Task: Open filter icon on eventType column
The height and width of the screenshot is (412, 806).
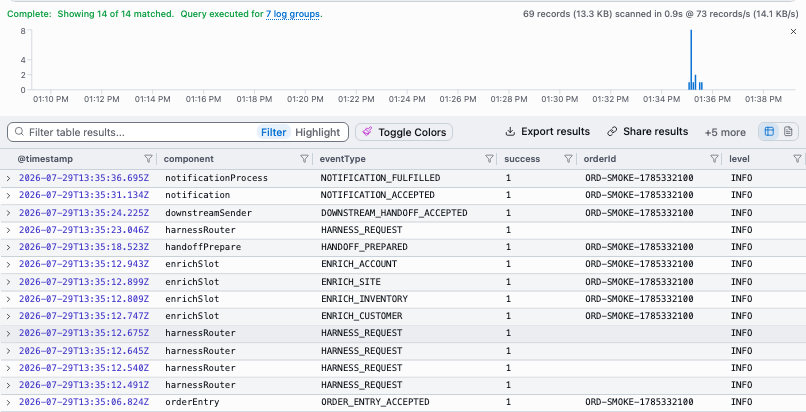Action: point(489,159)
